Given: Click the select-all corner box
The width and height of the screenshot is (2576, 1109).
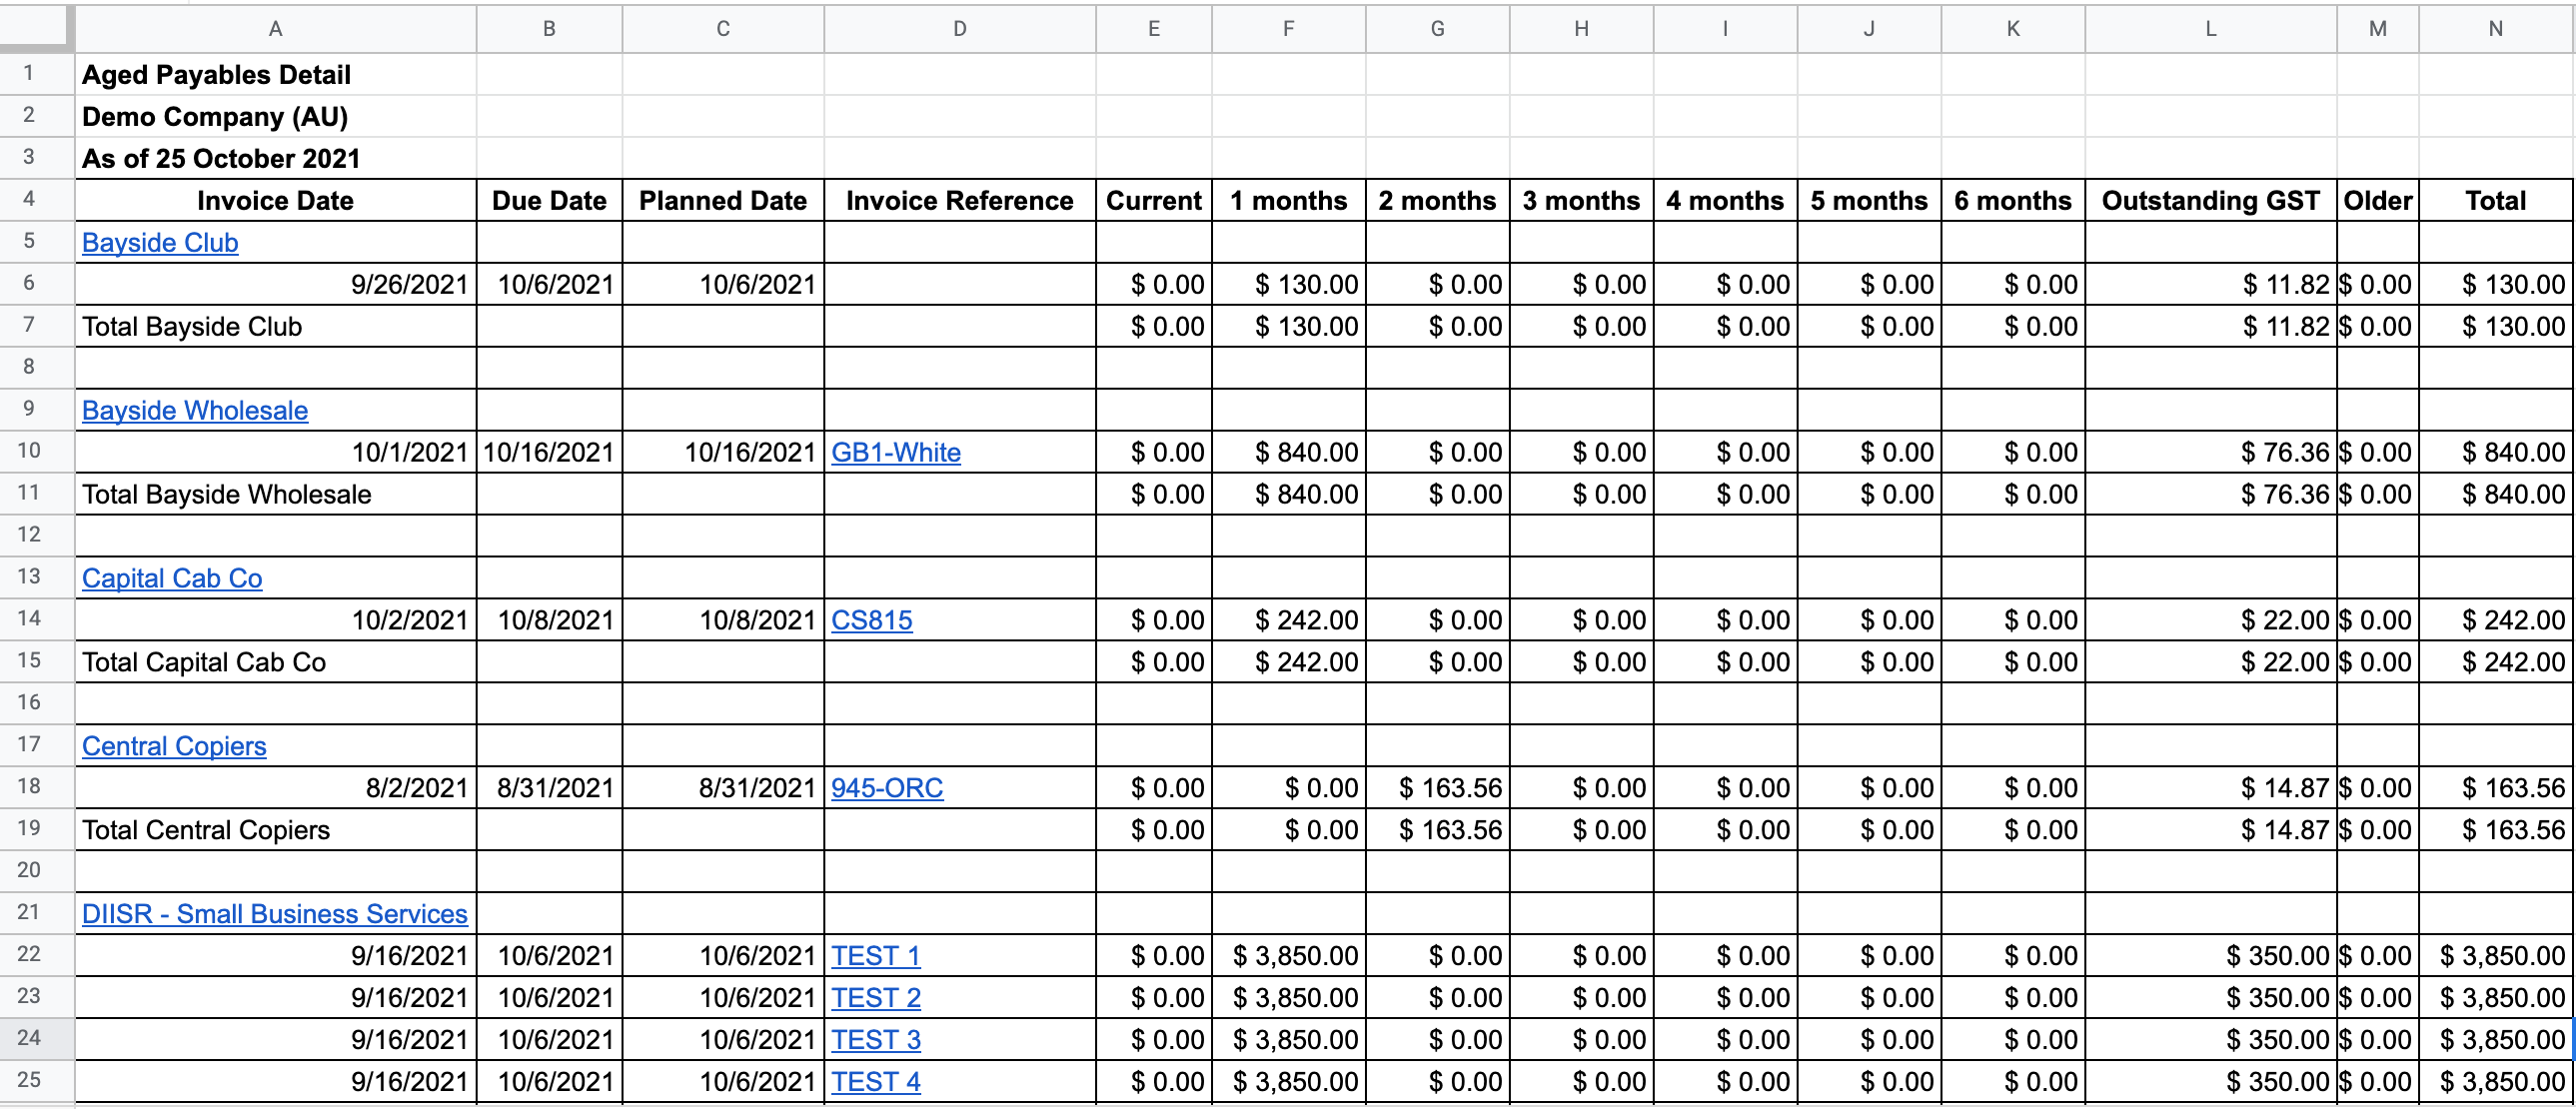Looking at the screenshot, I should 37,28.
